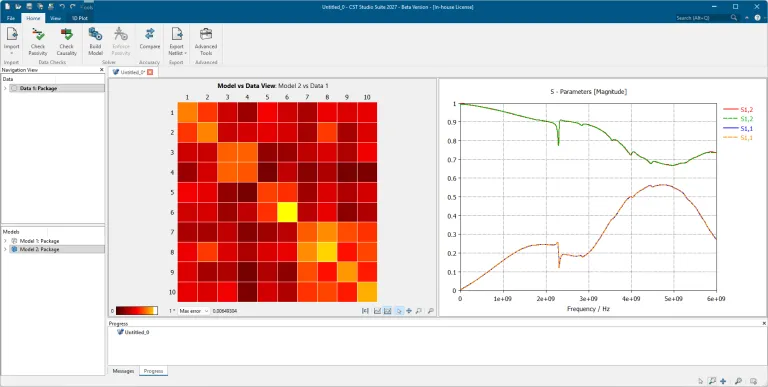768x387 pixels.
Task: Click the yellow heatmap cell at row 8 column 8
Action: click(327, 252)
